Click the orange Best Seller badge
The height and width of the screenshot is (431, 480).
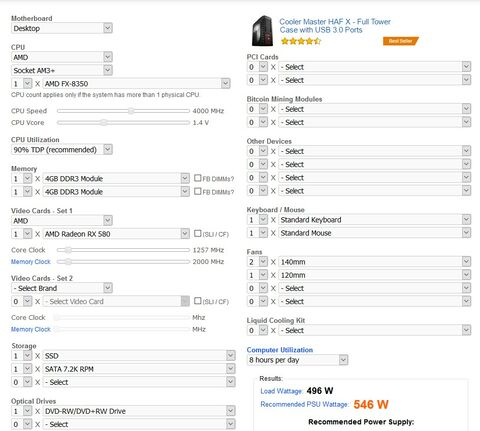click(x=400, y=41)
